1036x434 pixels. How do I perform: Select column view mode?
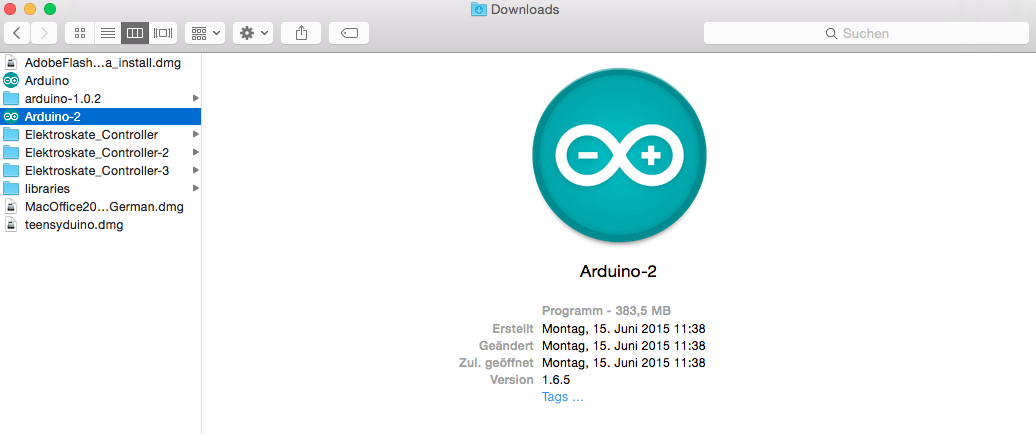pos(135,33)
